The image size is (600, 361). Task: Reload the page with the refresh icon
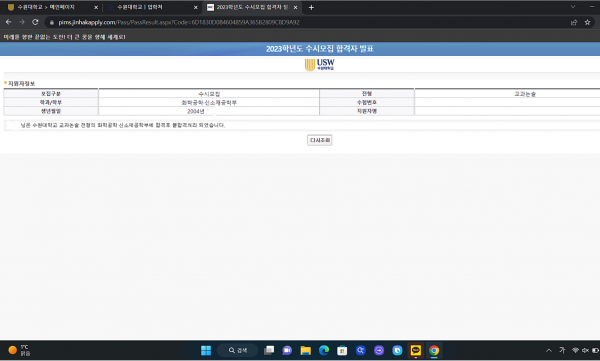click(x=35, y=22)
